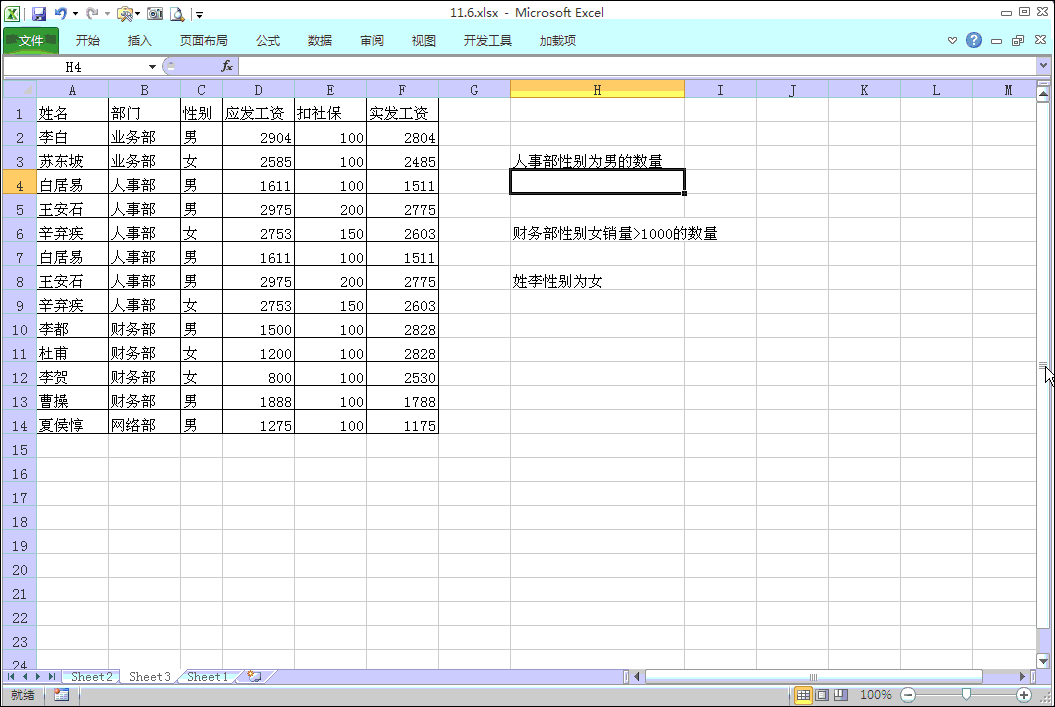
Task: Zoom in with the plus button
Action: coord(1024,695)
